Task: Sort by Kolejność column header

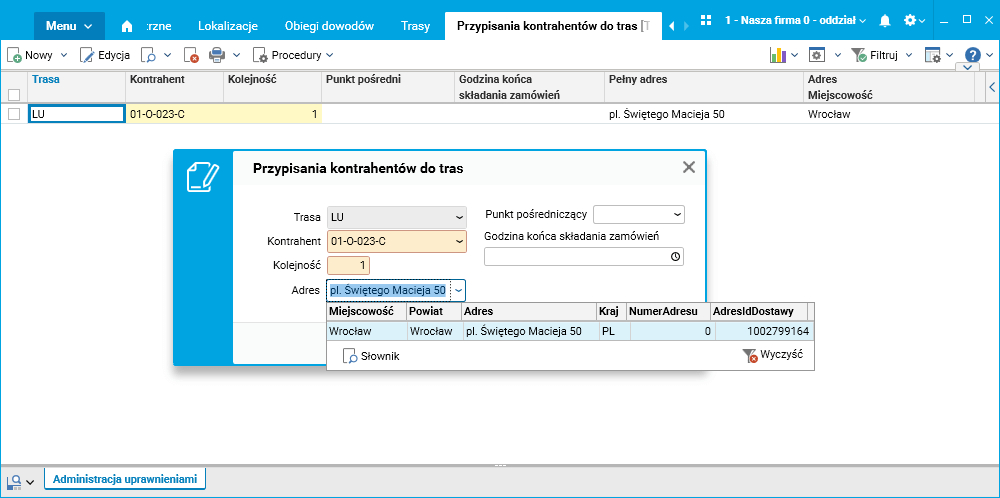Action: click(x=272, y=87)
